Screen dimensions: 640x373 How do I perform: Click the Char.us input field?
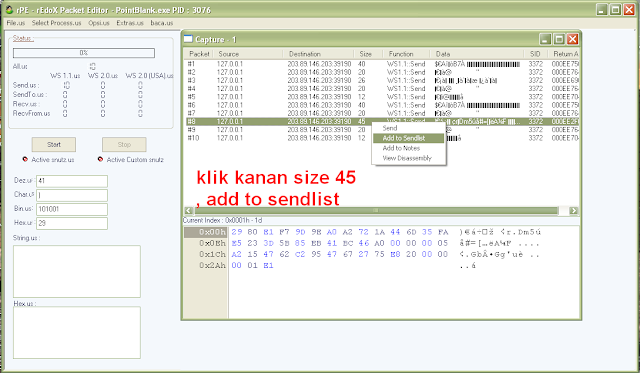(x=72, y=195)
